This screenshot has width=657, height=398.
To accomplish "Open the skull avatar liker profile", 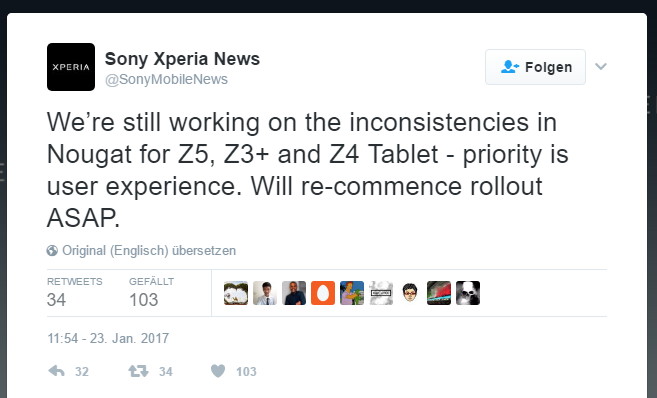I will [x=468, y=293].
